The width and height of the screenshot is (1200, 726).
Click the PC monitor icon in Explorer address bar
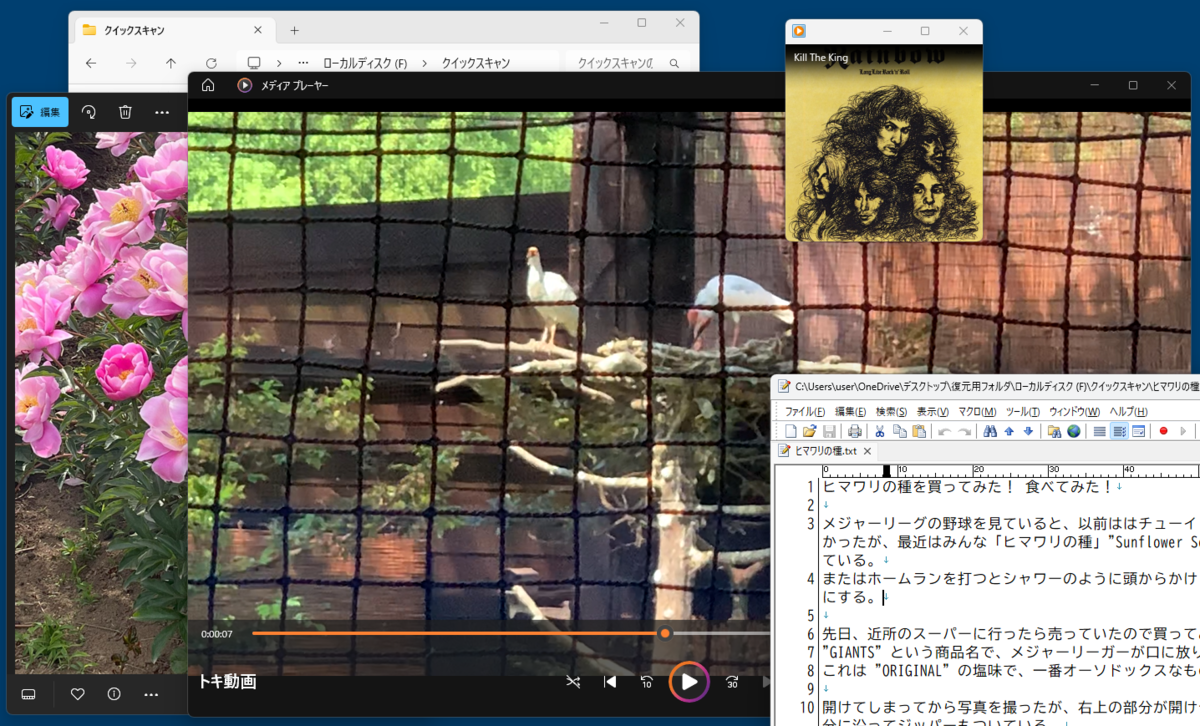point(254,63)
